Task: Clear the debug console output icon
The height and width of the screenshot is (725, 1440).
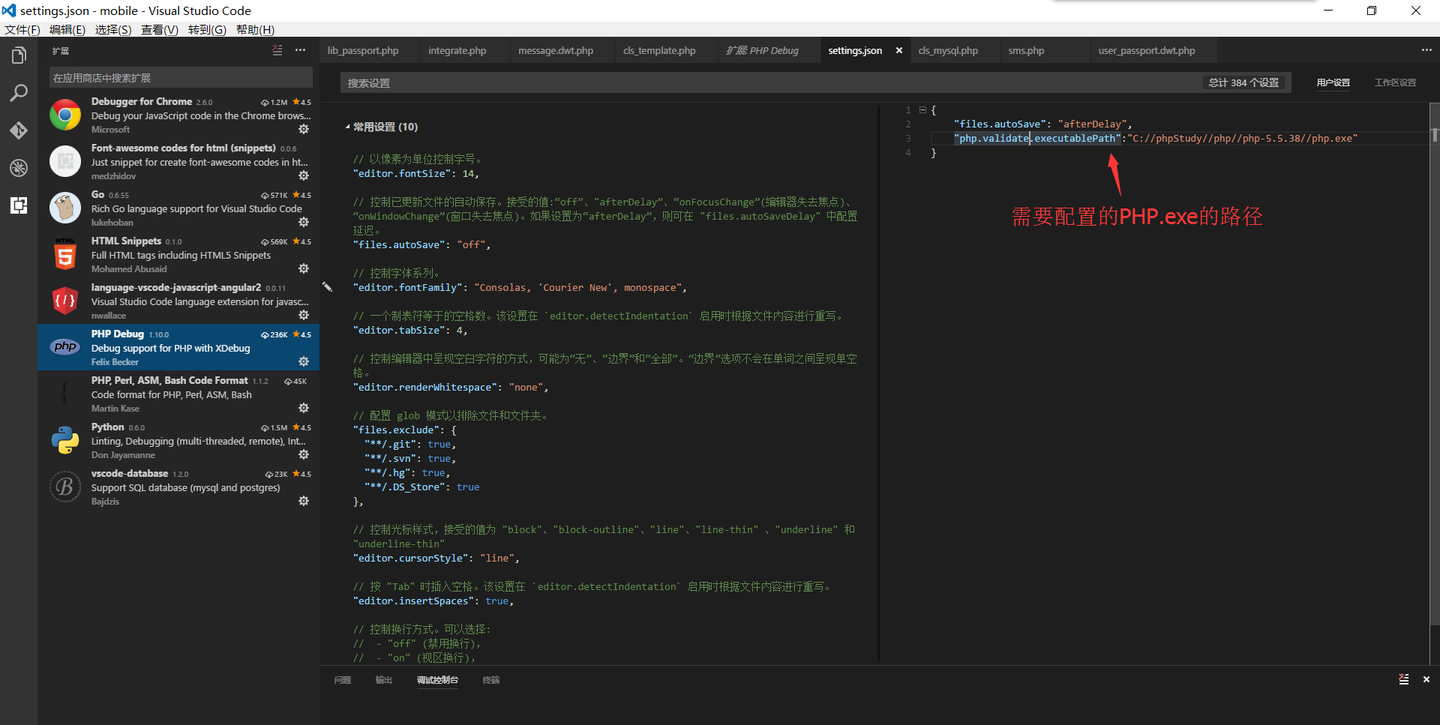Action: (x=1404, y=679)
